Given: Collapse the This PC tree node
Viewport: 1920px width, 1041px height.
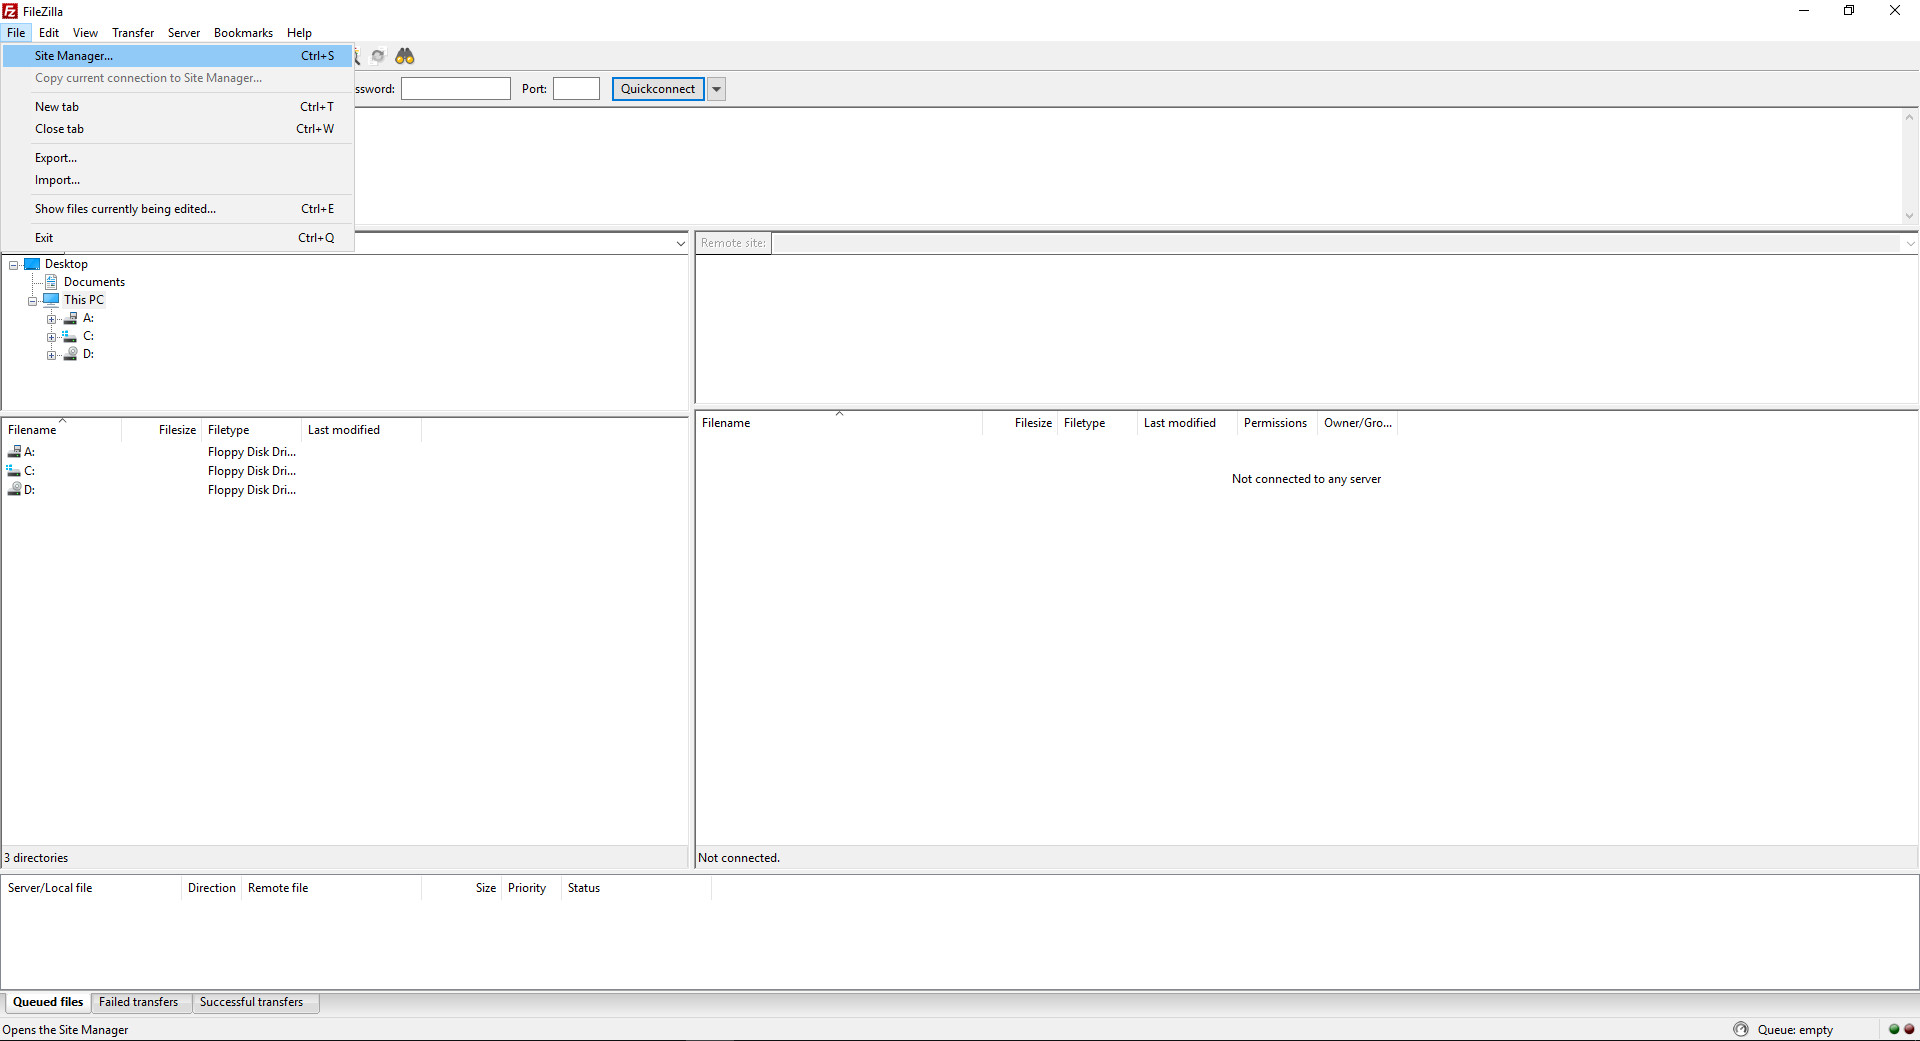Looking at the screenshot, I should [x=33, y=301].
